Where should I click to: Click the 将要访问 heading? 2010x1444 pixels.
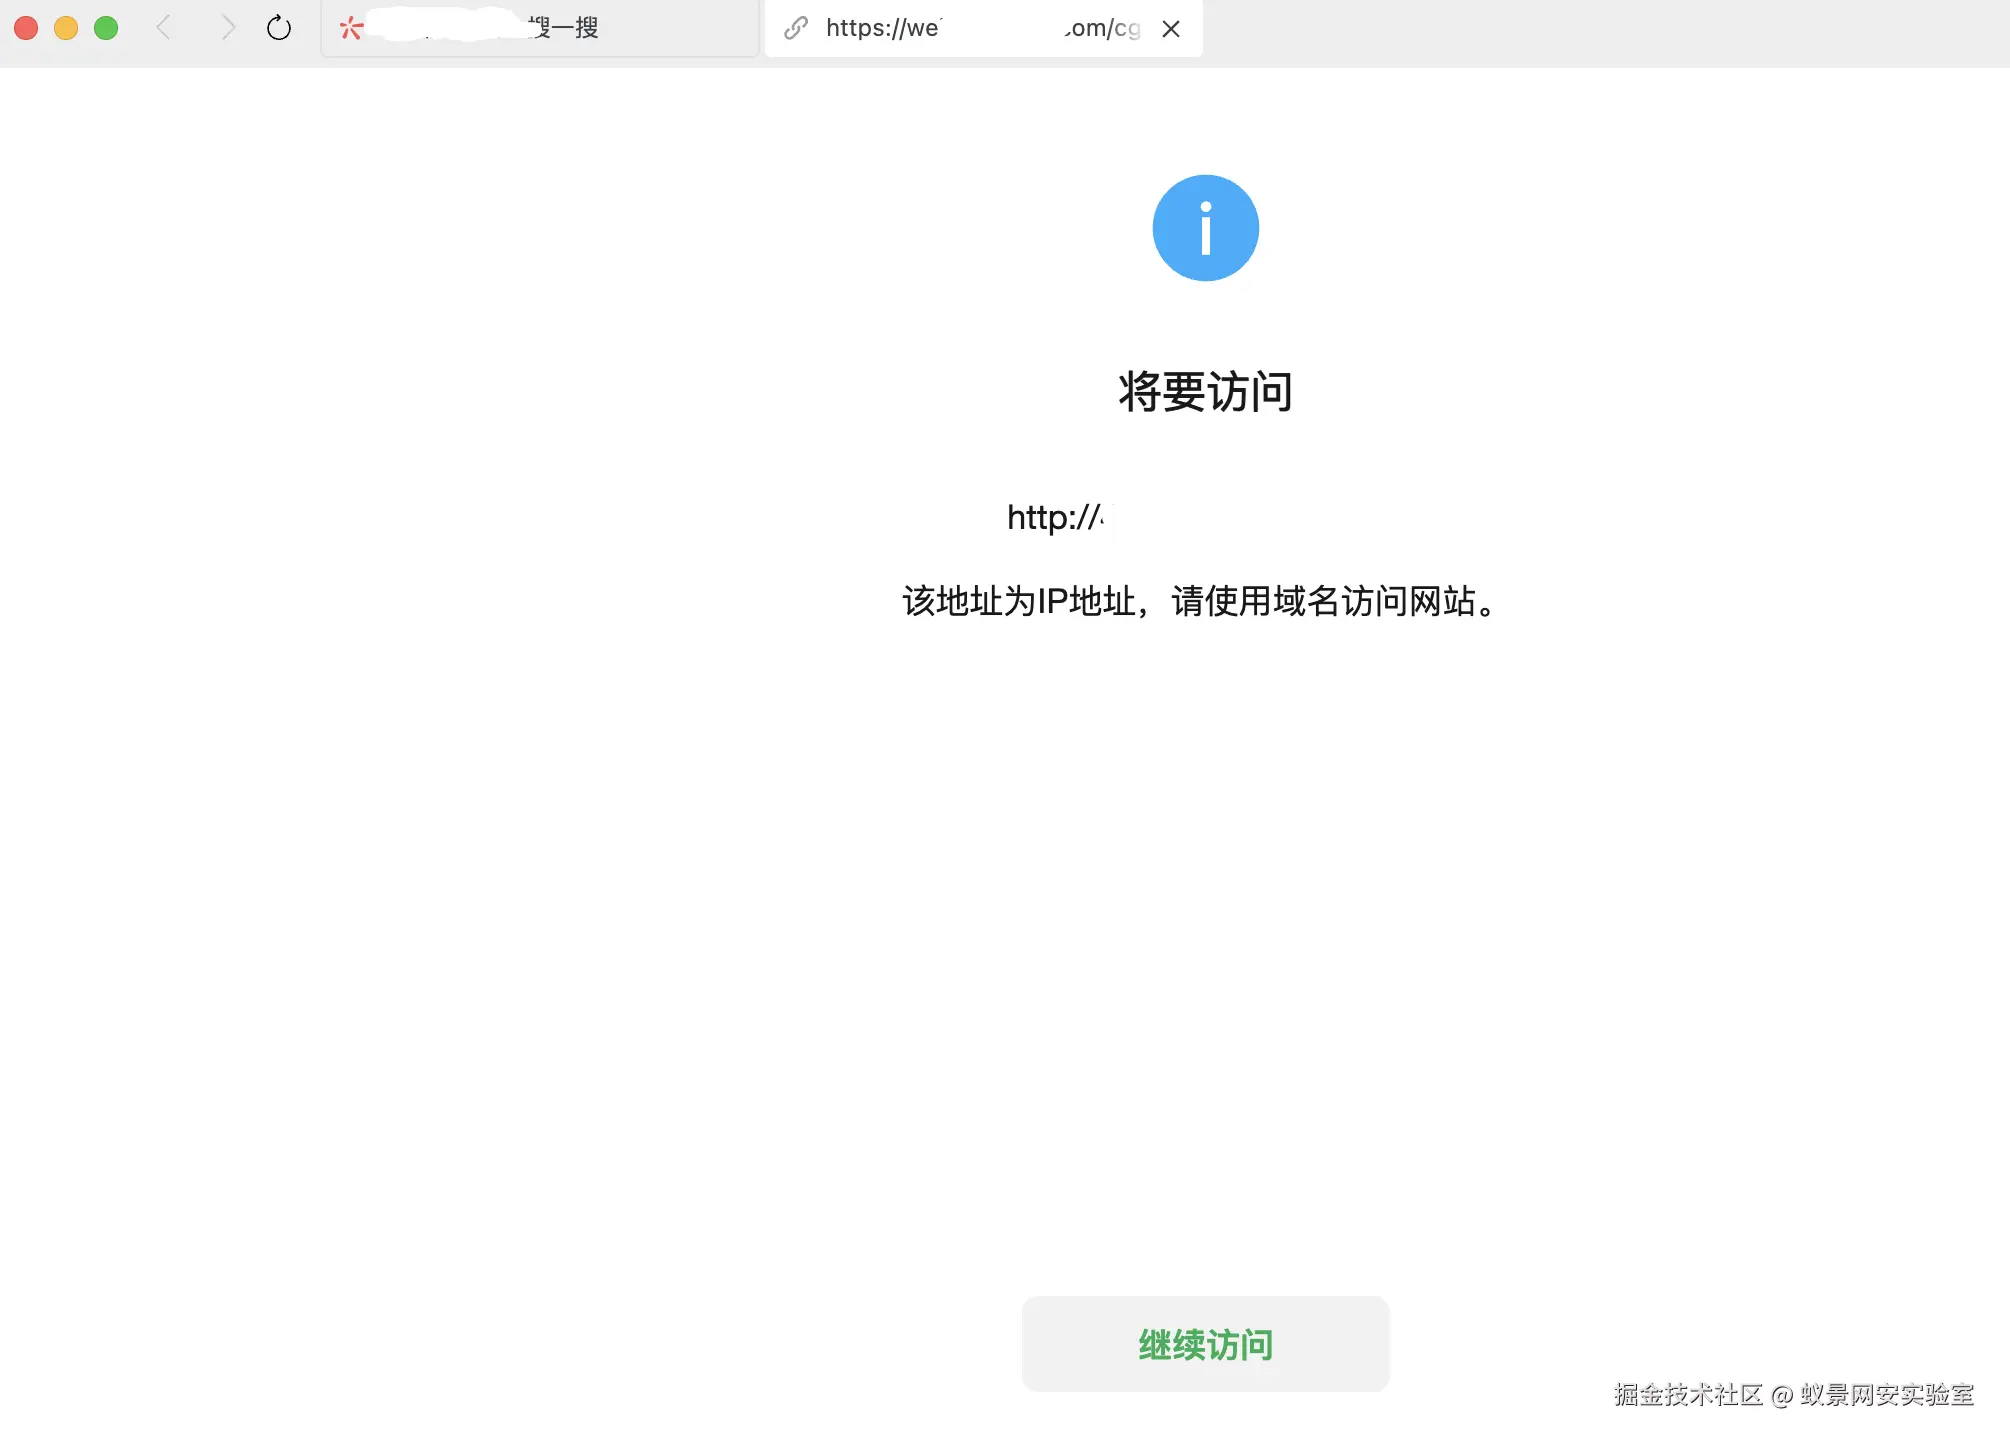click(x=1205, y=392)
